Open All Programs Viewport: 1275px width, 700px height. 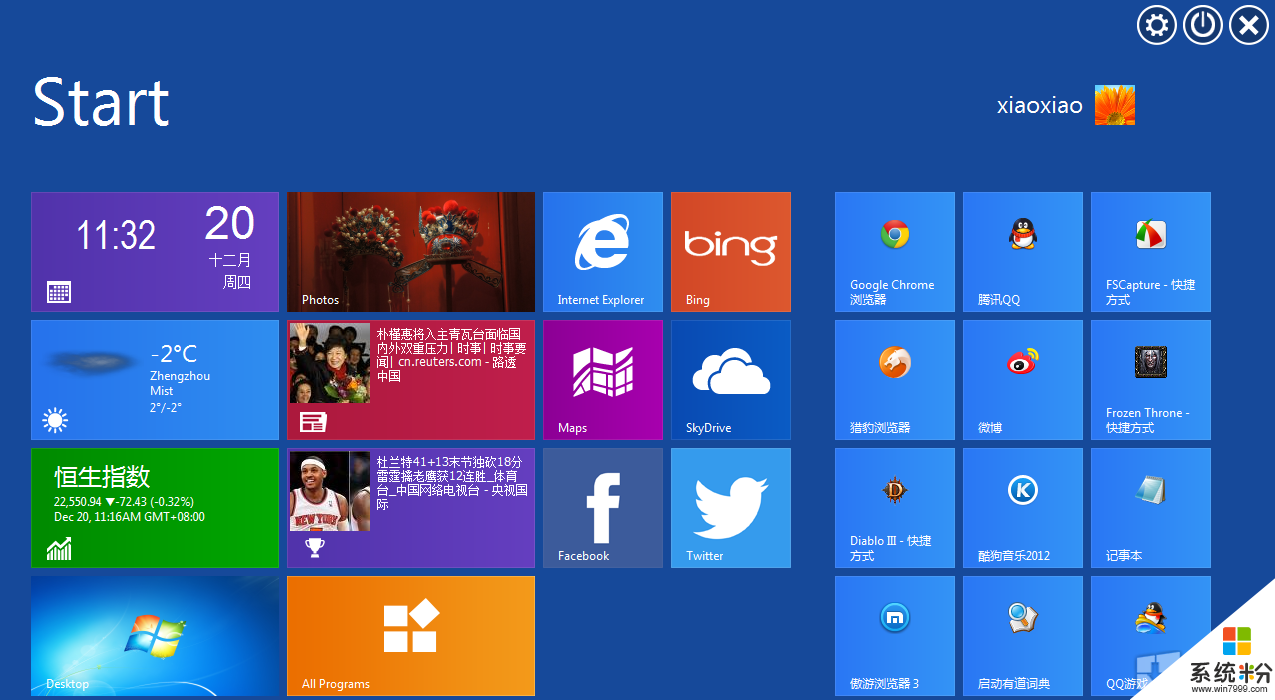coord(410,635)
